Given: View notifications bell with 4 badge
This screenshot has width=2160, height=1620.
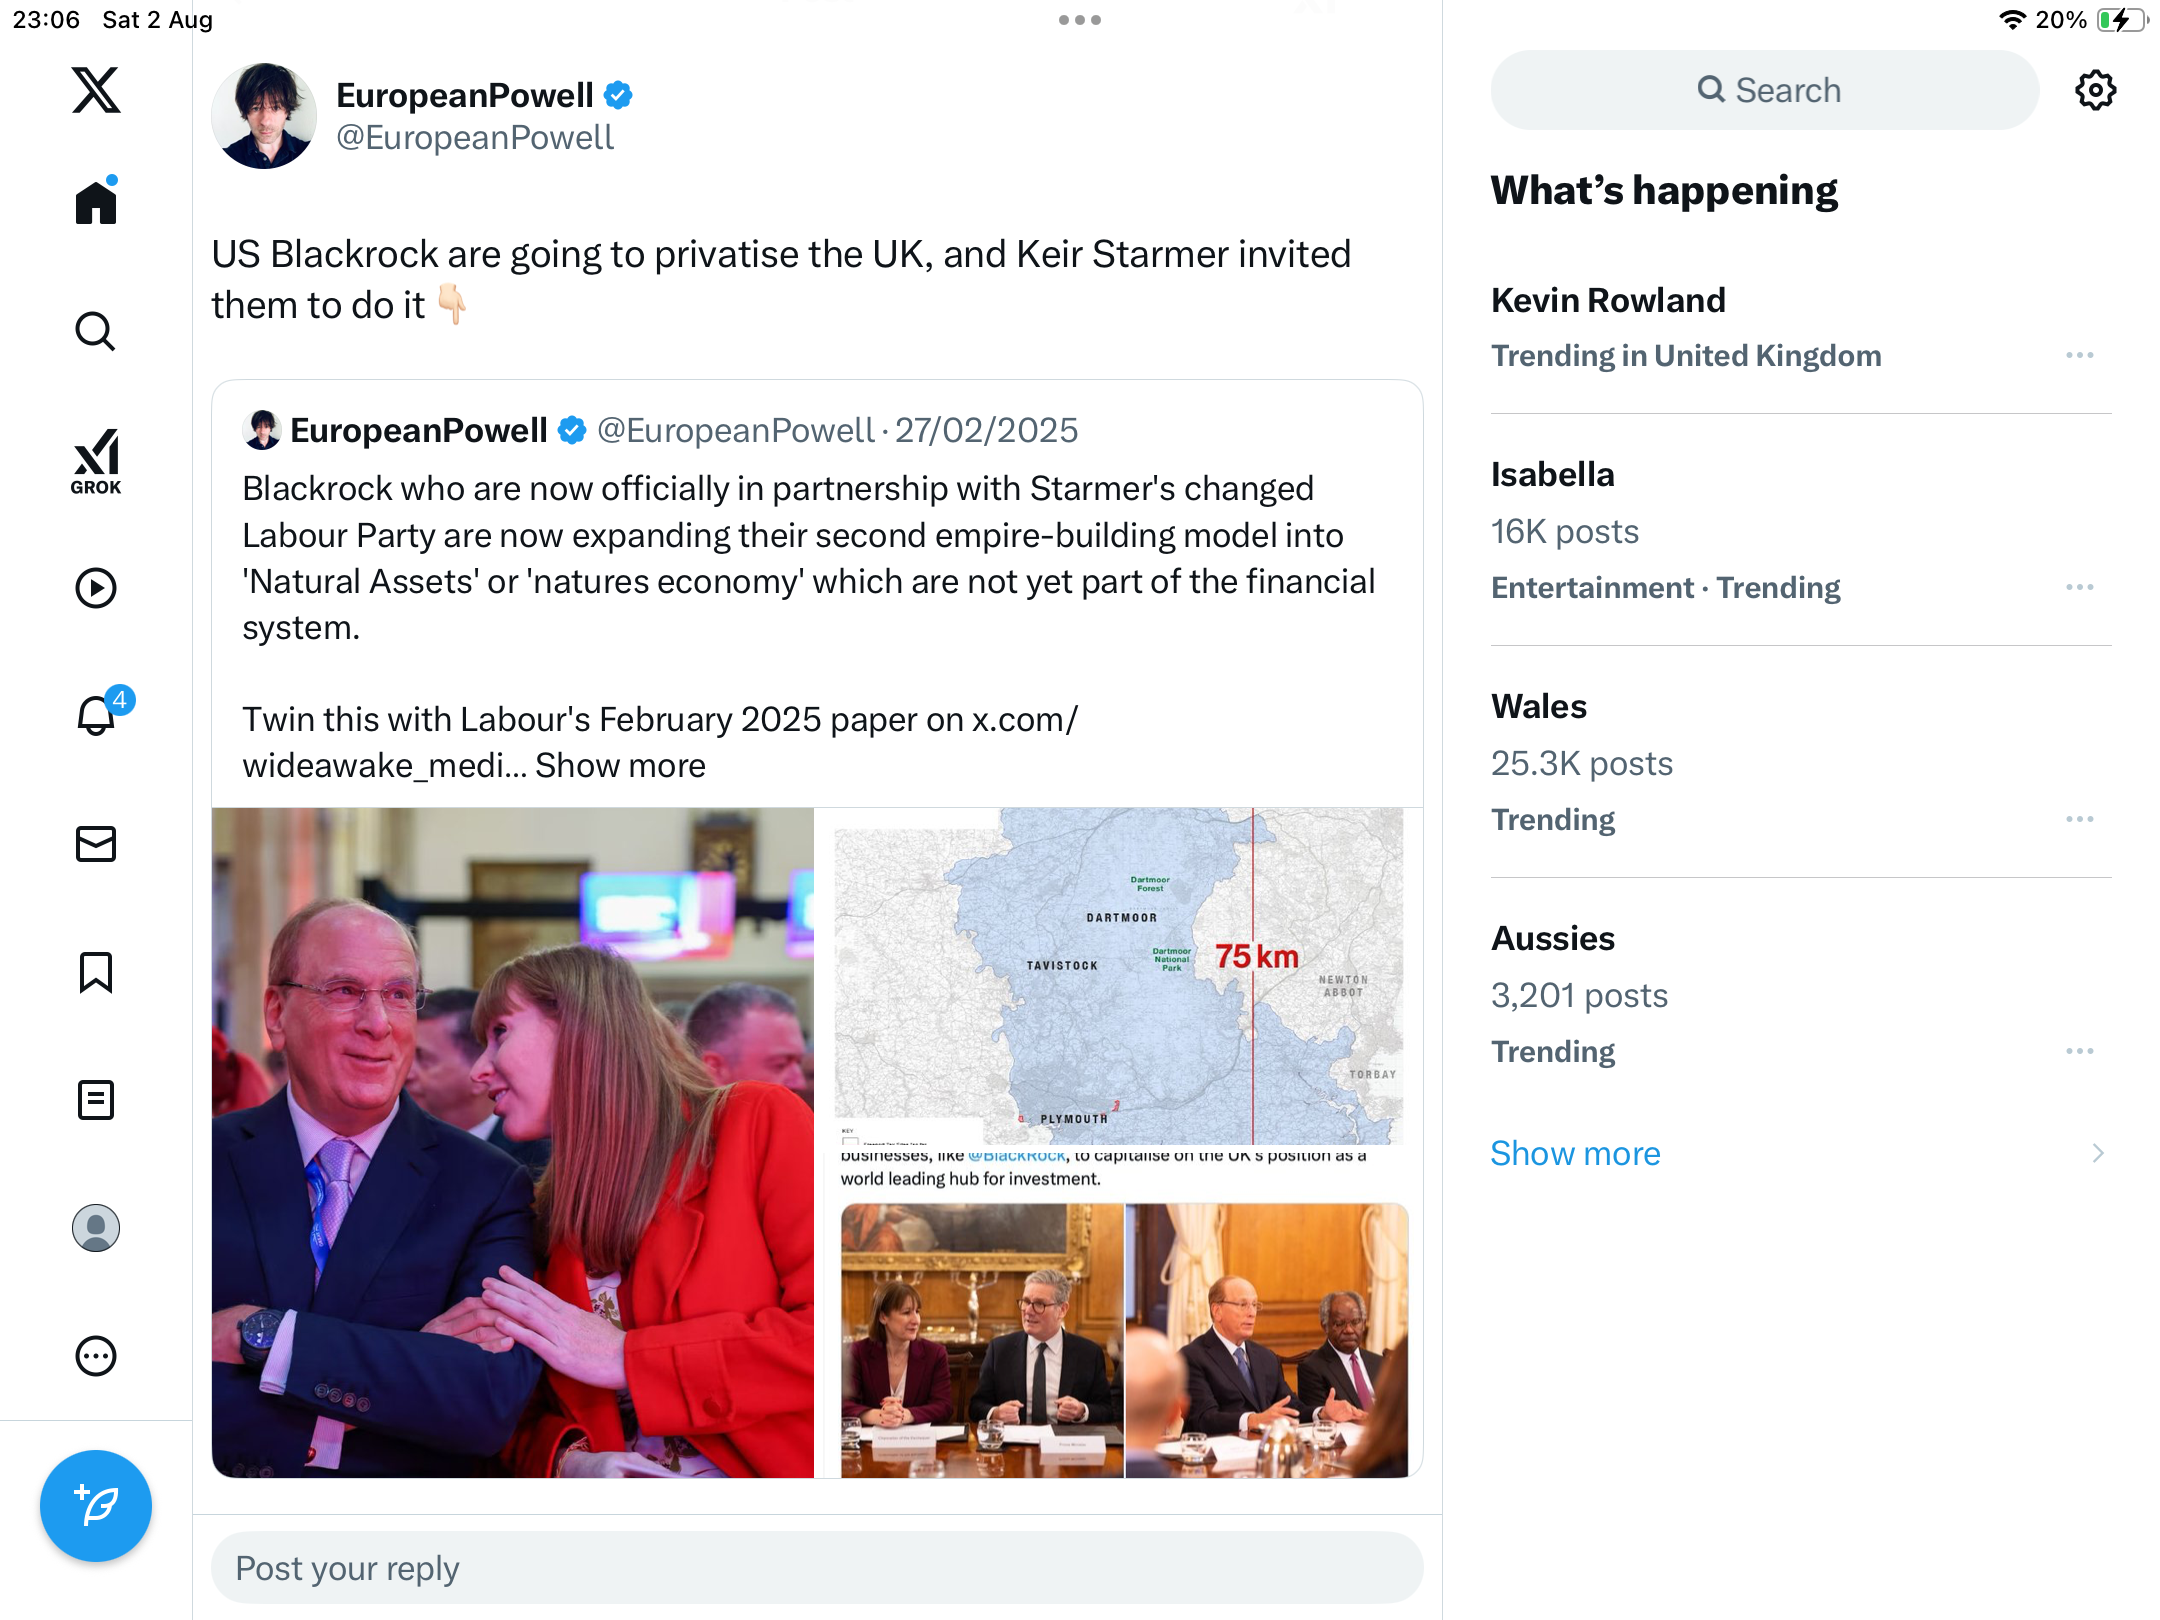Looking at the screenshot, I should click(98, 714).
